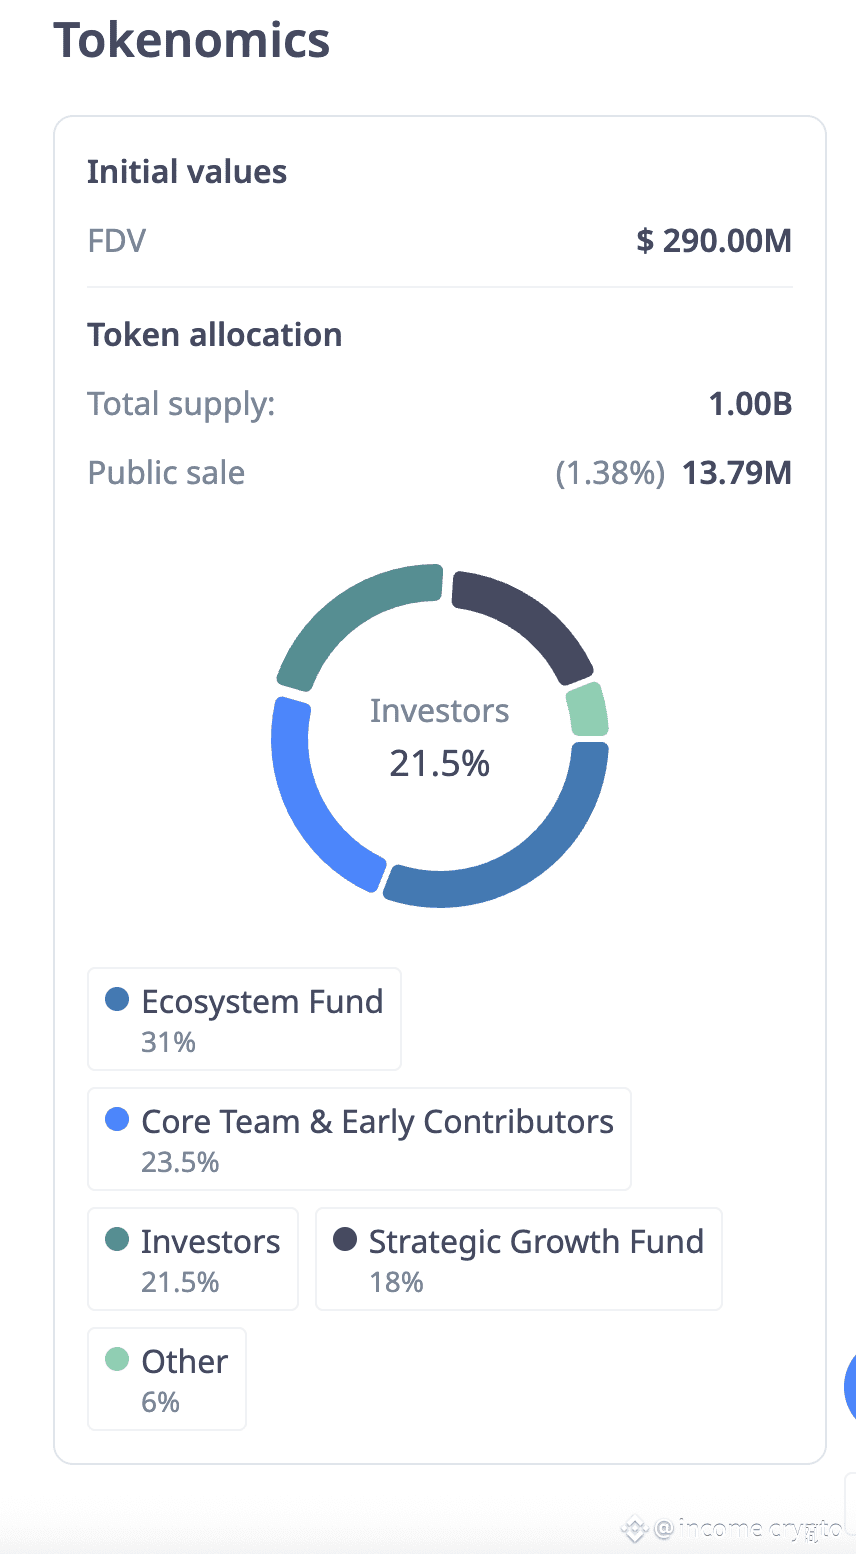Click the Initial values section heading
This screenshot has width=856, height=1554.
pos(187,172)
